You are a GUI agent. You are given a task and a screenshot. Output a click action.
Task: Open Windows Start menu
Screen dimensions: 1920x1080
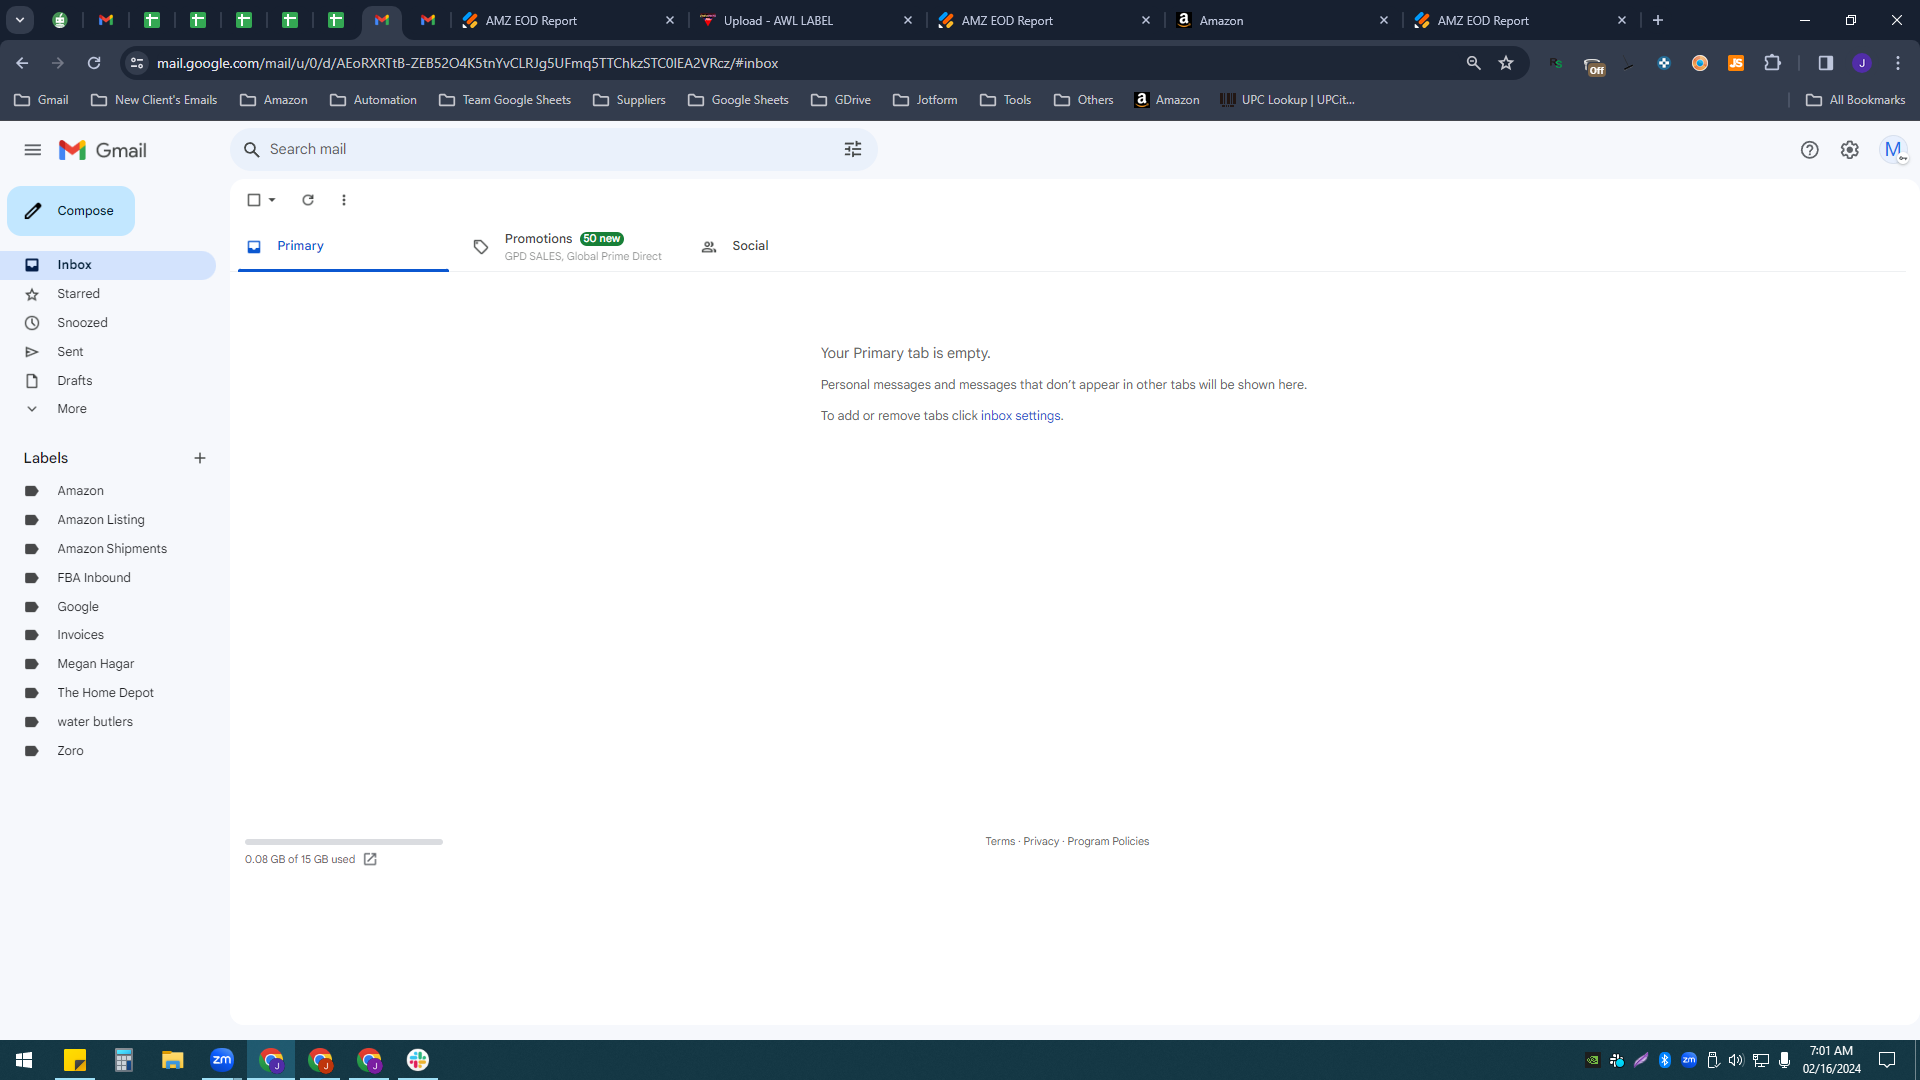(x=24, y=1060)
